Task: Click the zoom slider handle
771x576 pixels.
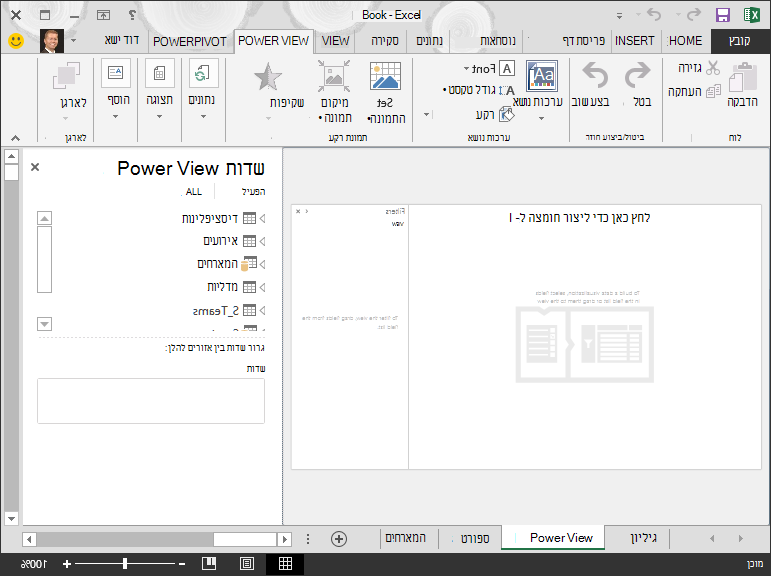Action: click(x=125, y=564)
